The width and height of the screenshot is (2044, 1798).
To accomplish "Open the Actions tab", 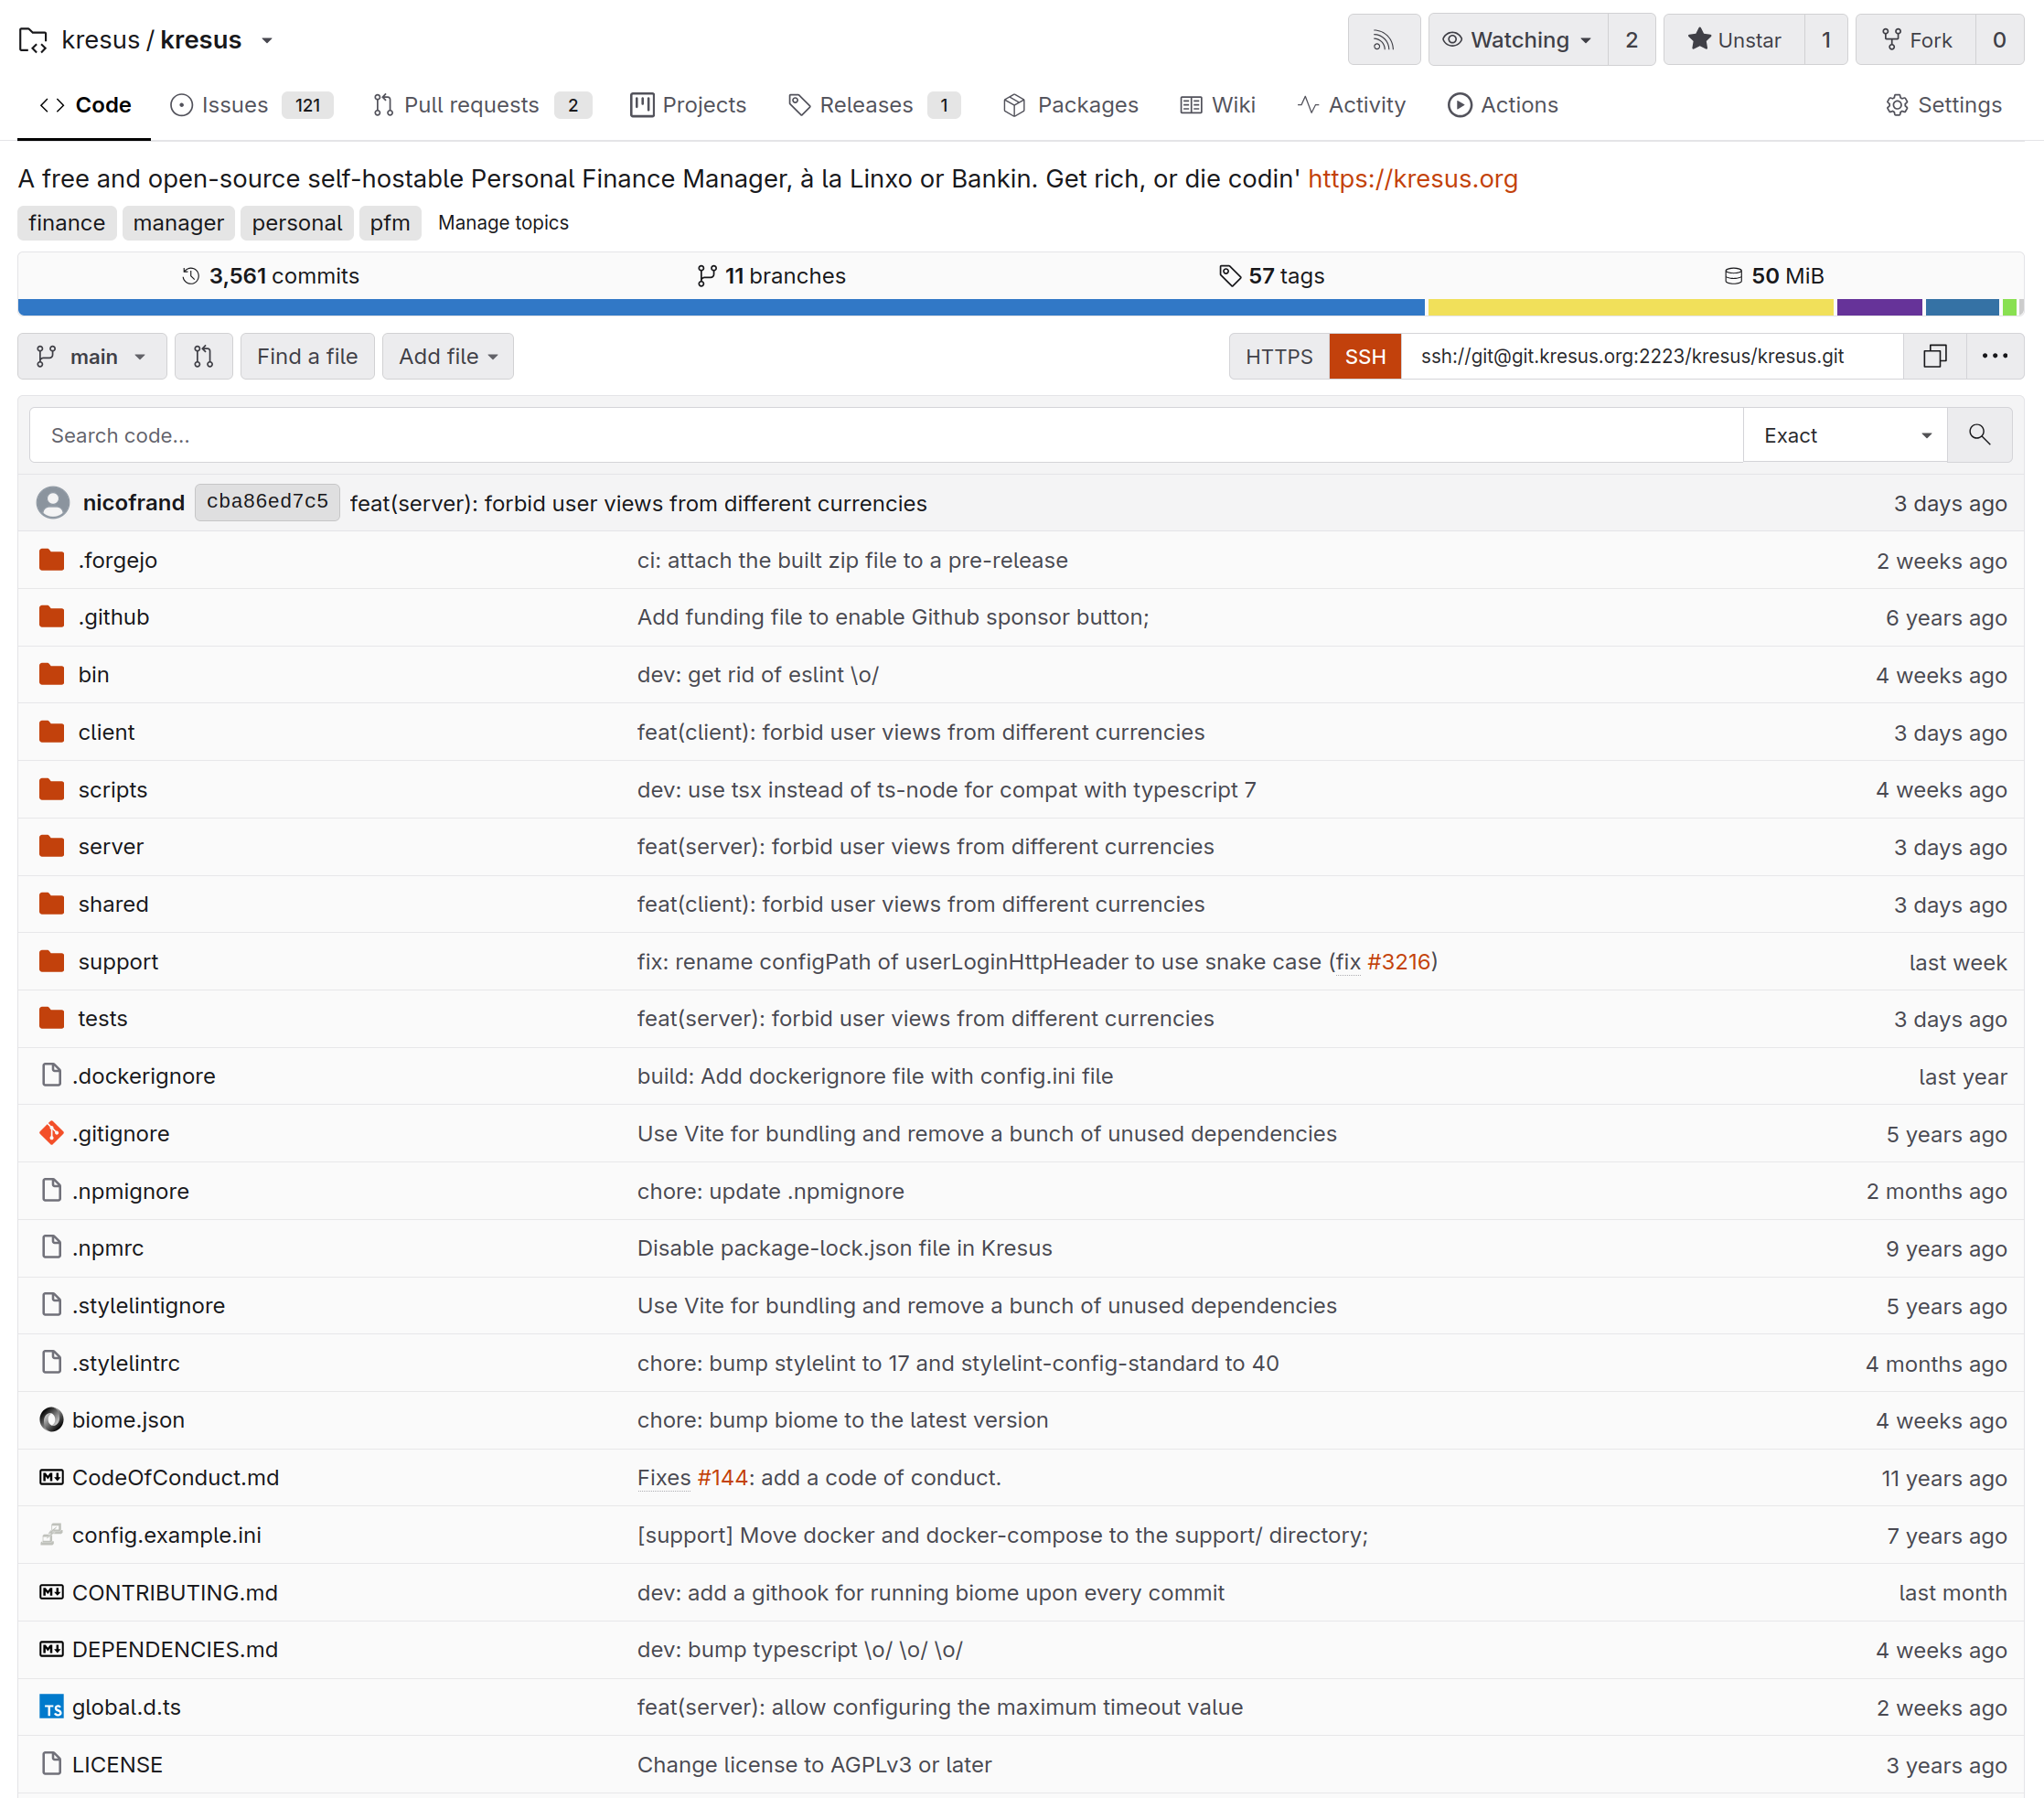I will 1503,105.
